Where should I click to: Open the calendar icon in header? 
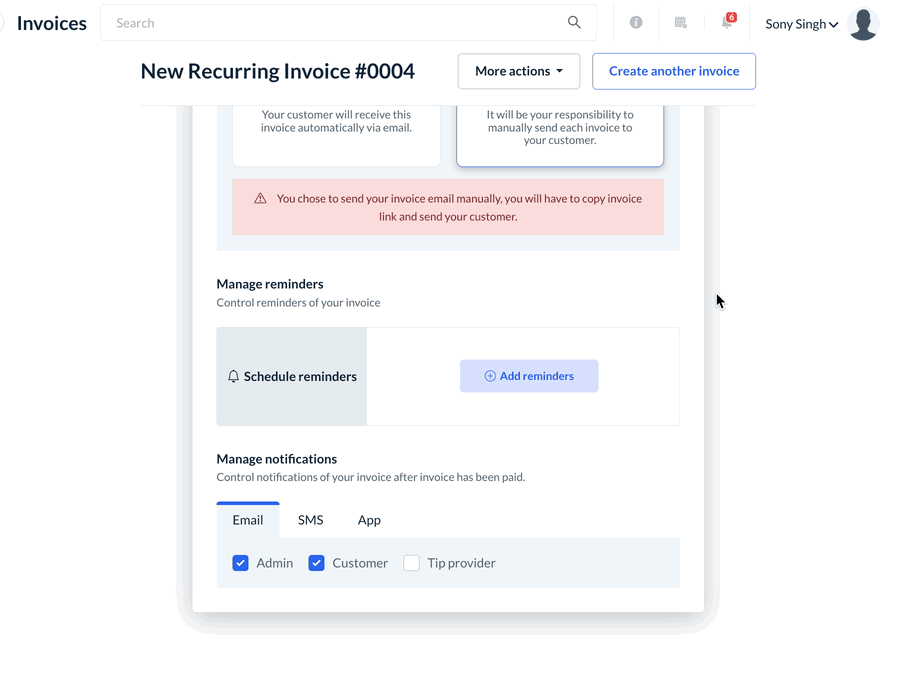(x=680, y=22)
